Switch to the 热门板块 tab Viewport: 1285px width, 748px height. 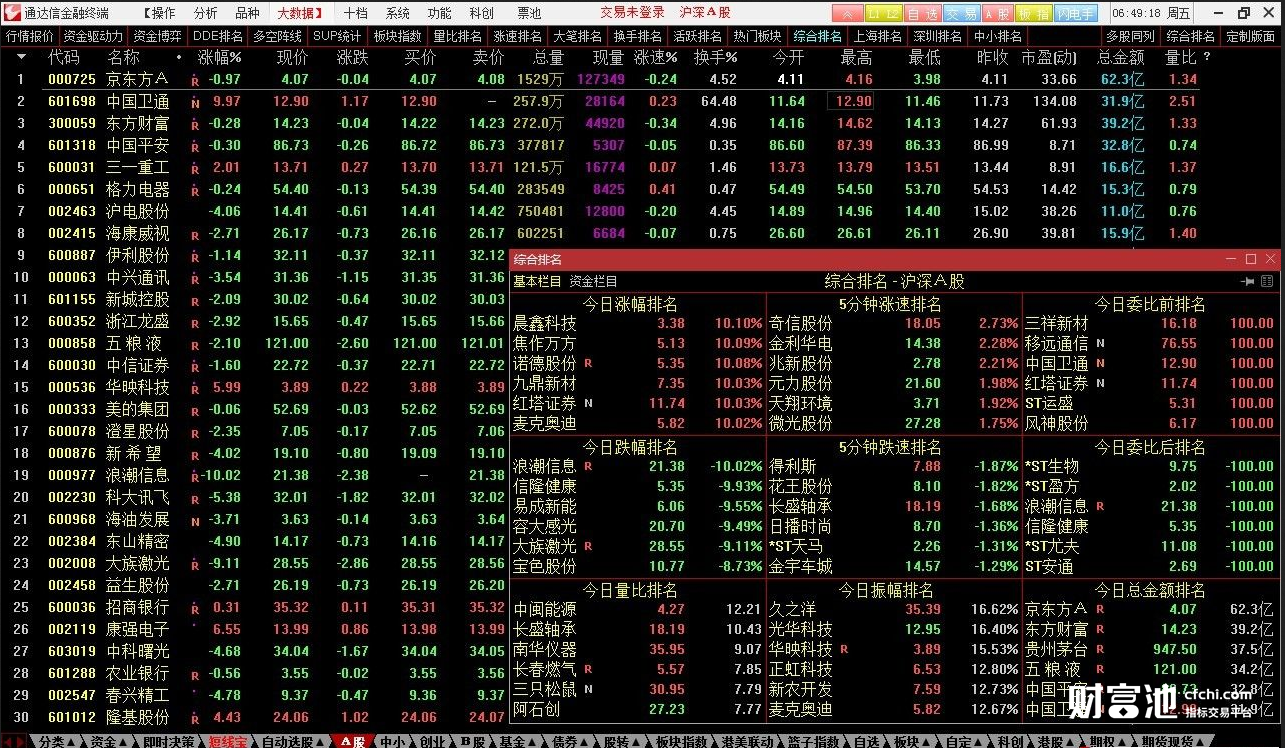[758, 36]
